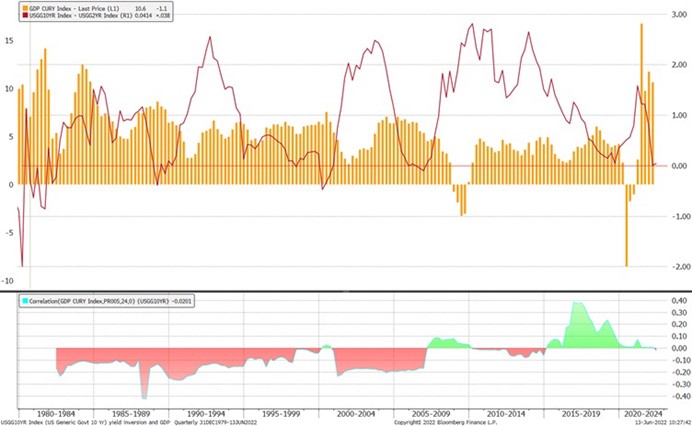Viewport: 692px width, 426px height.
Task: Click the 1990-1994 x-axis label
Action: pyautogui.click(x=206, y=410)
